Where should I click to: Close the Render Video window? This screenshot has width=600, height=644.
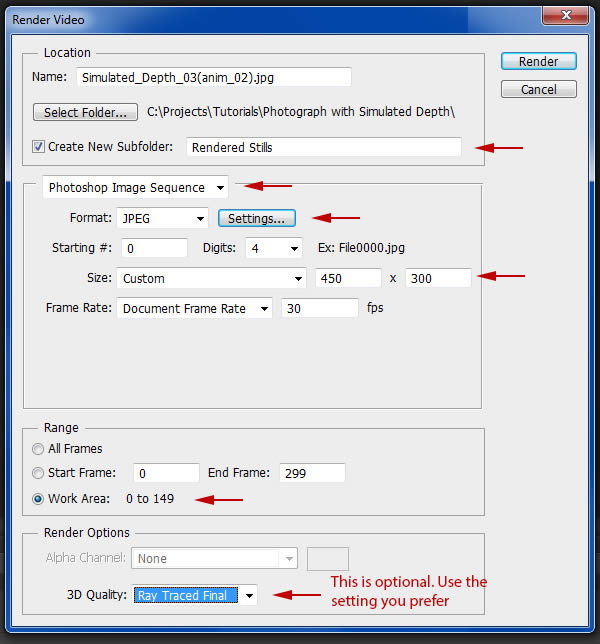click(x=566, y=16)
